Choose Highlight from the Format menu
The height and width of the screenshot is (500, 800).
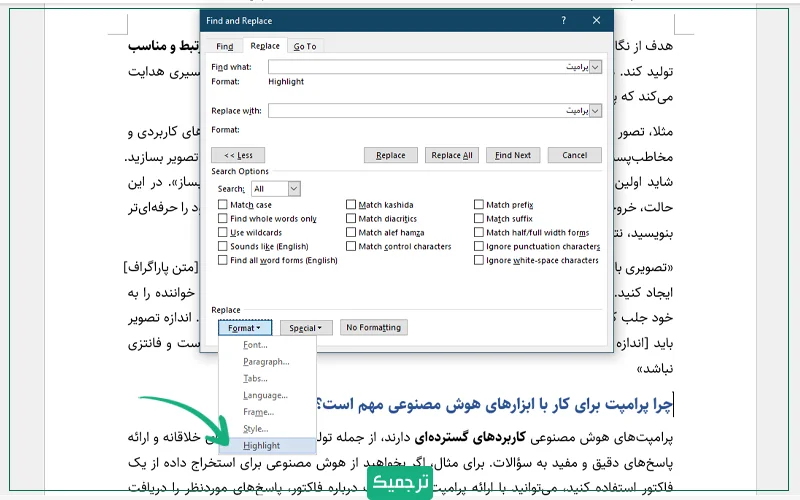pyautogui.click(x=261, y=445)
